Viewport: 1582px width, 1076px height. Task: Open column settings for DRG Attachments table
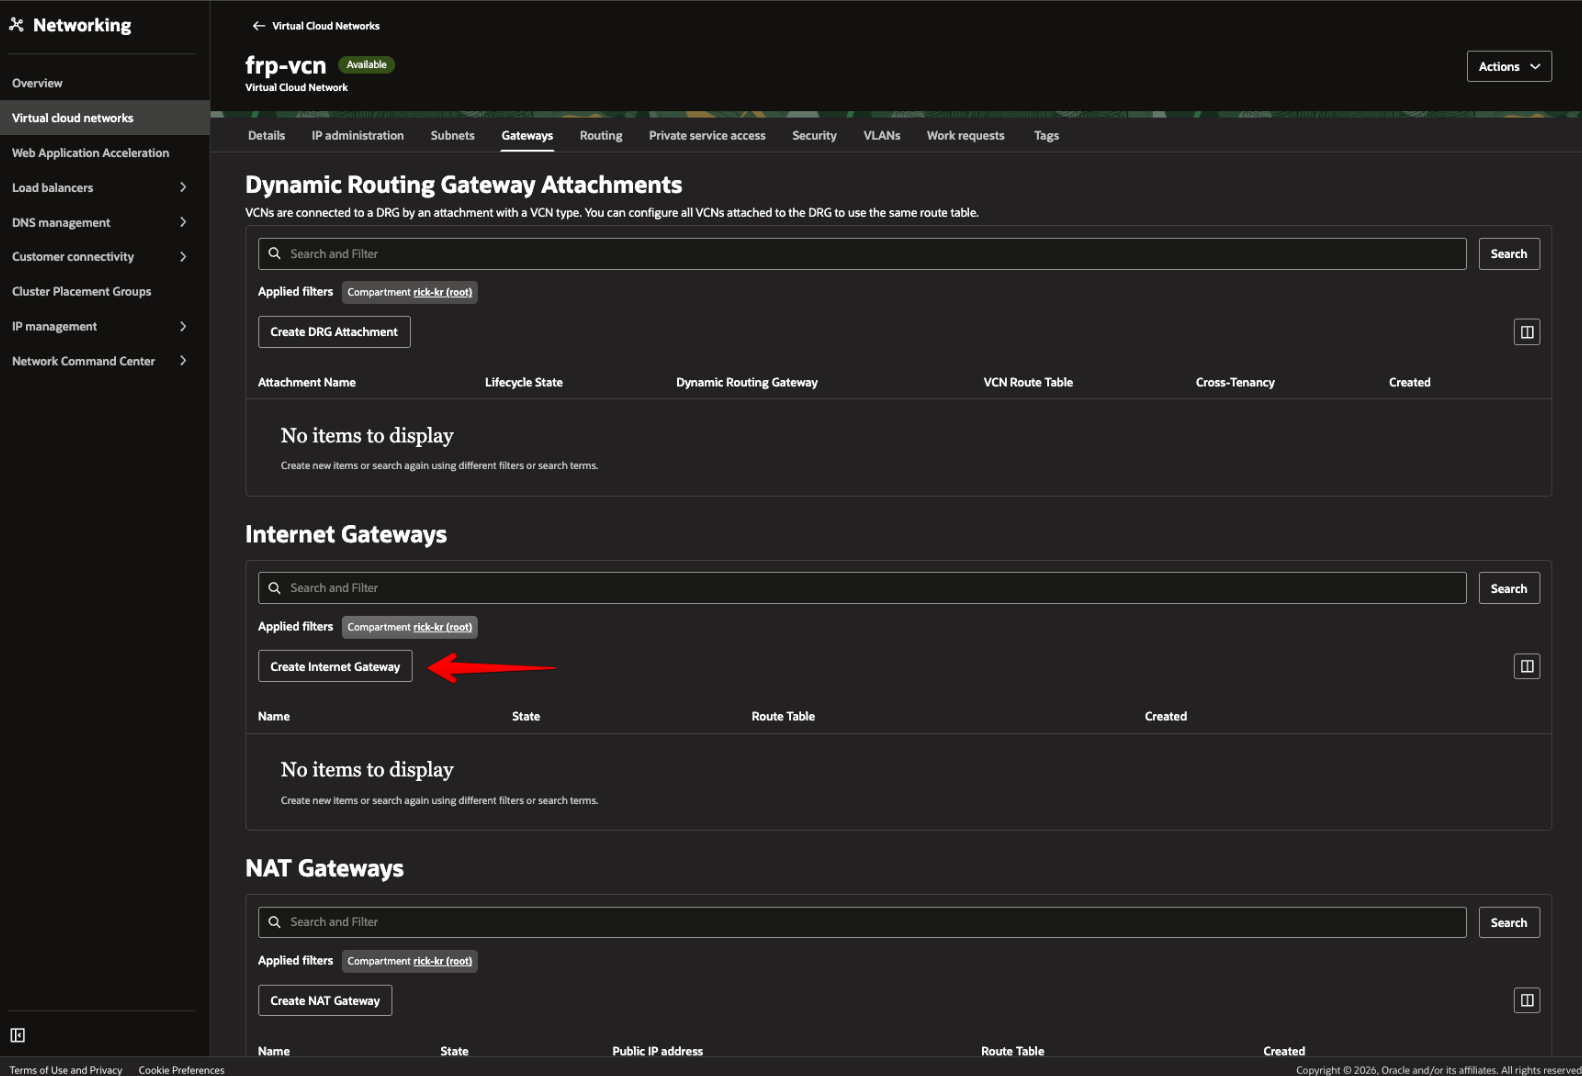pyautogui.click(x=1526, y=332)
